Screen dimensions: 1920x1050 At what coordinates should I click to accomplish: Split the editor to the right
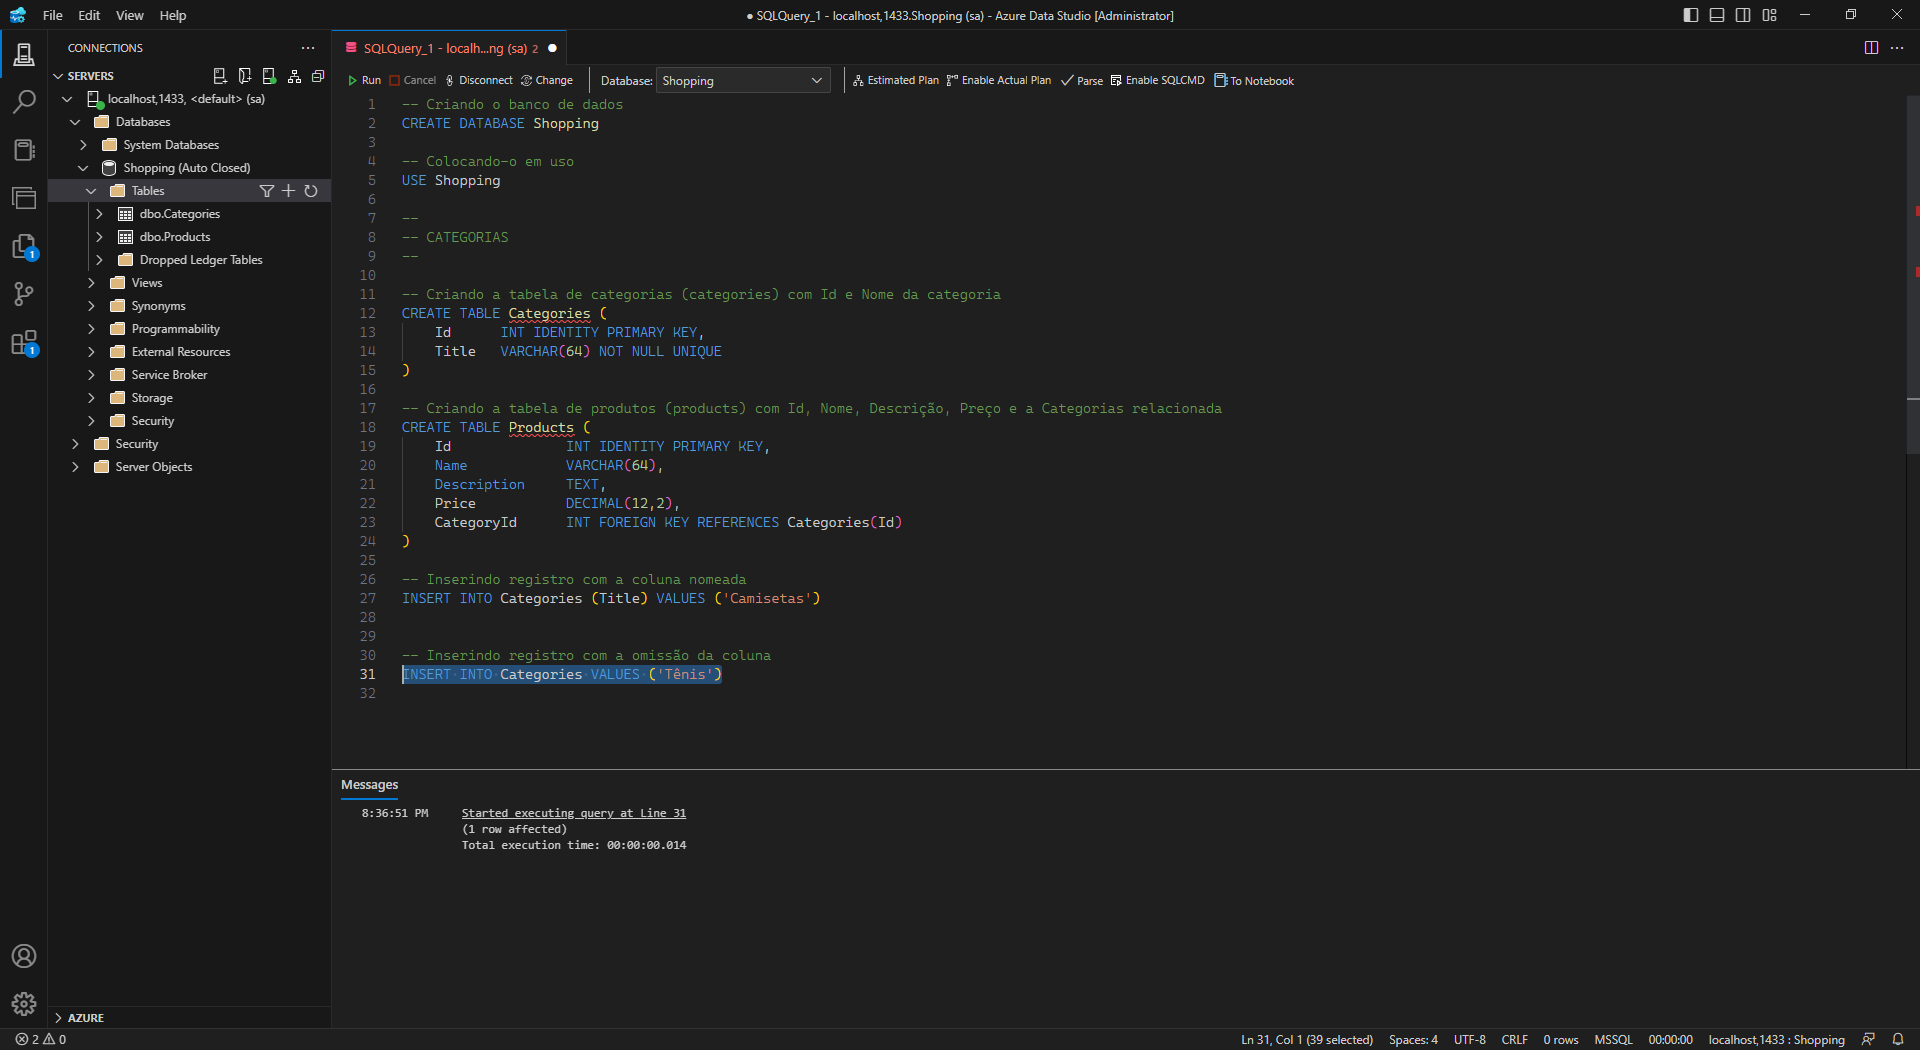click(1871, 48)
